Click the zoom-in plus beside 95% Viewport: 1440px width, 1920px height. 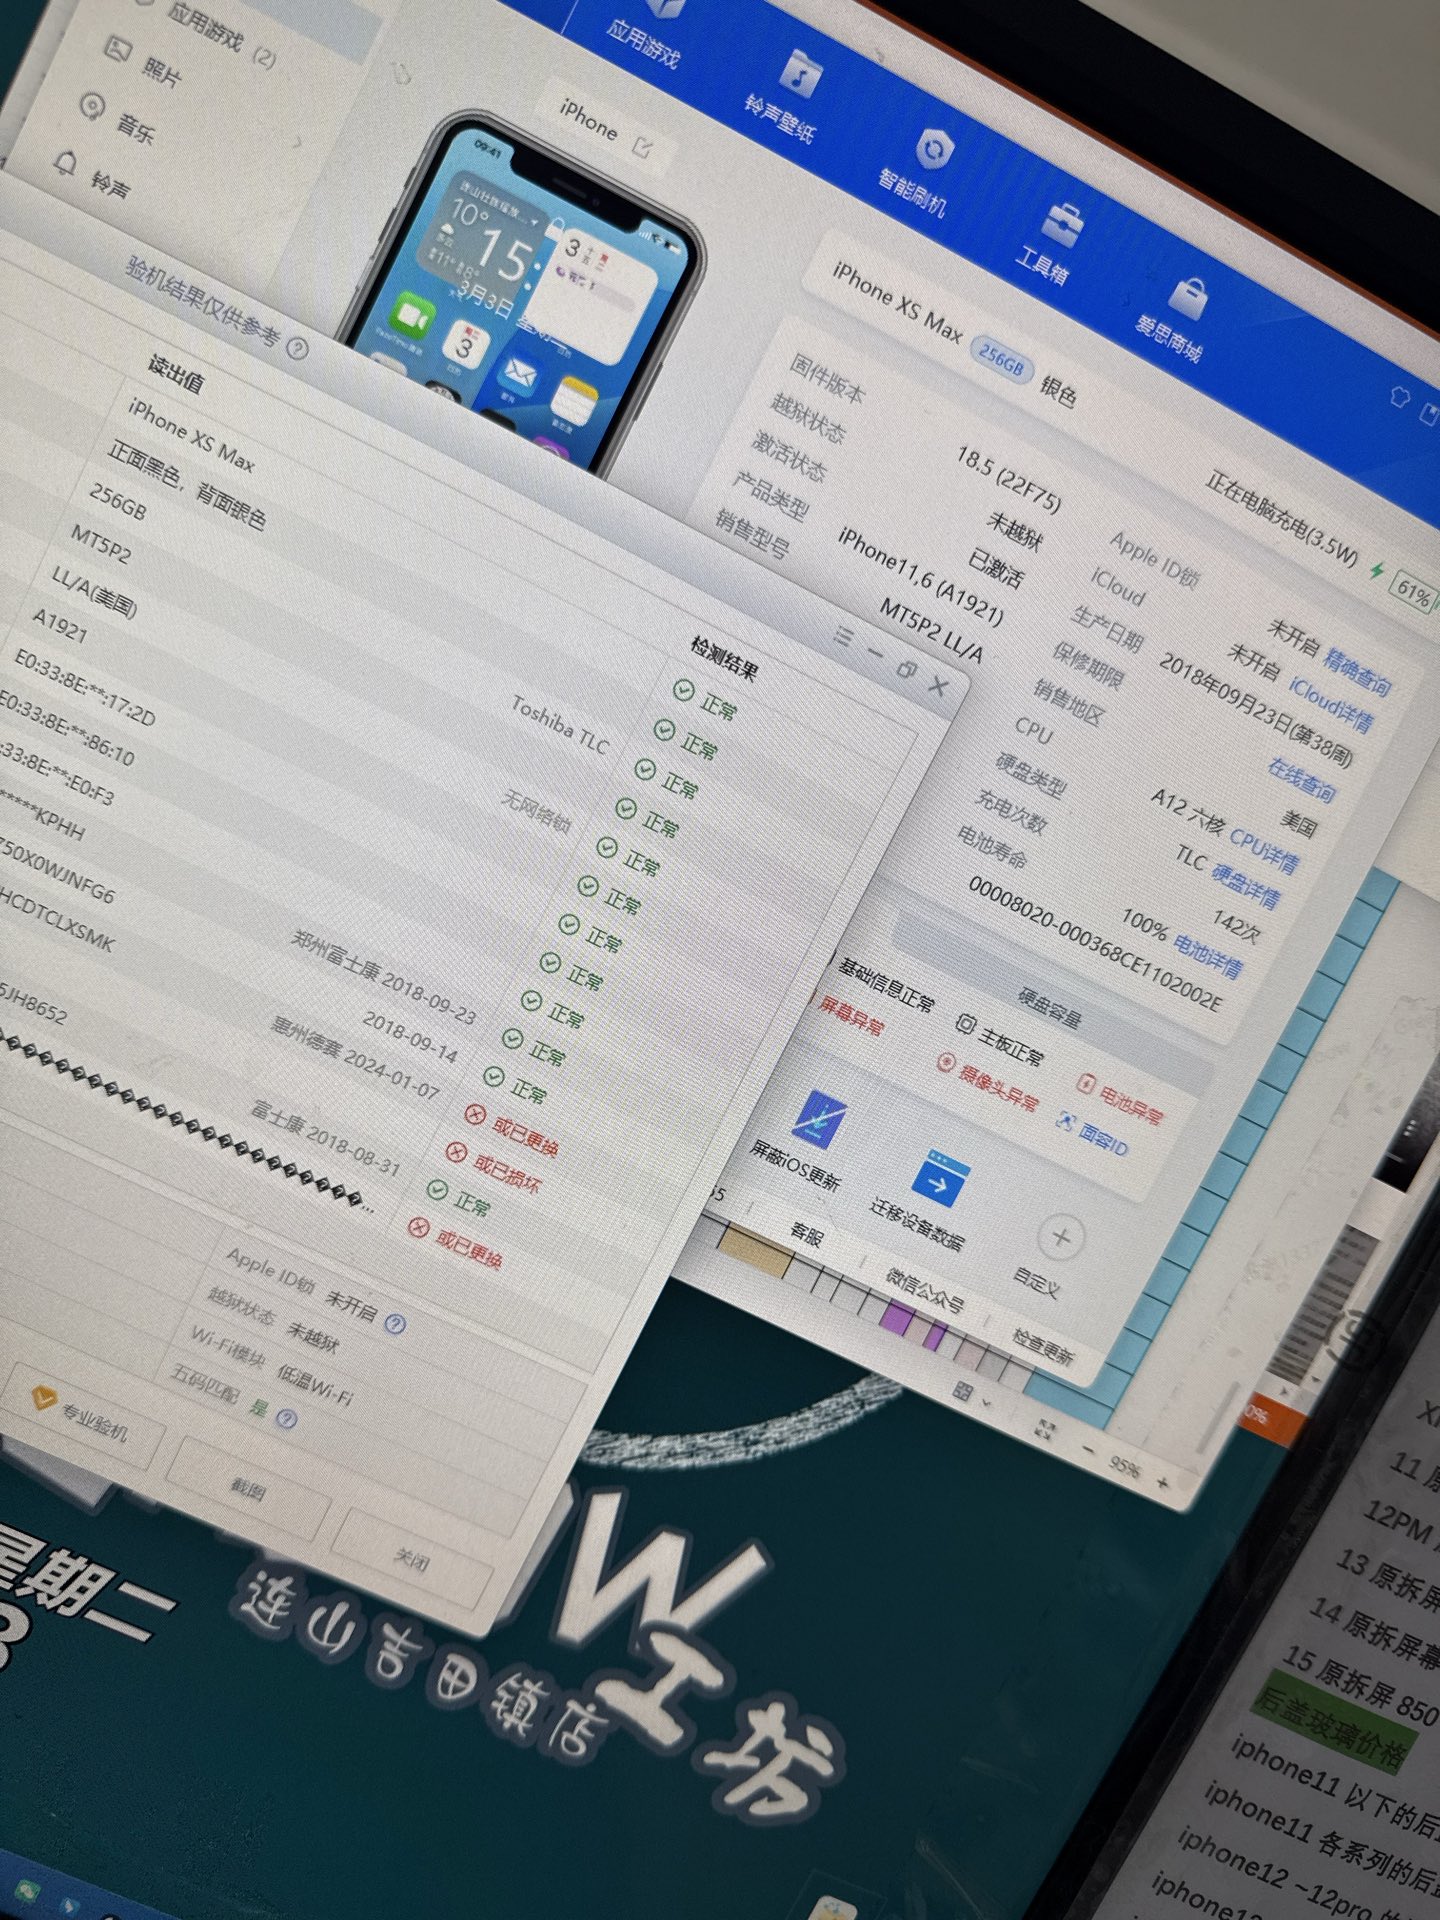pyautogui.click(x=1162, y=1482)
